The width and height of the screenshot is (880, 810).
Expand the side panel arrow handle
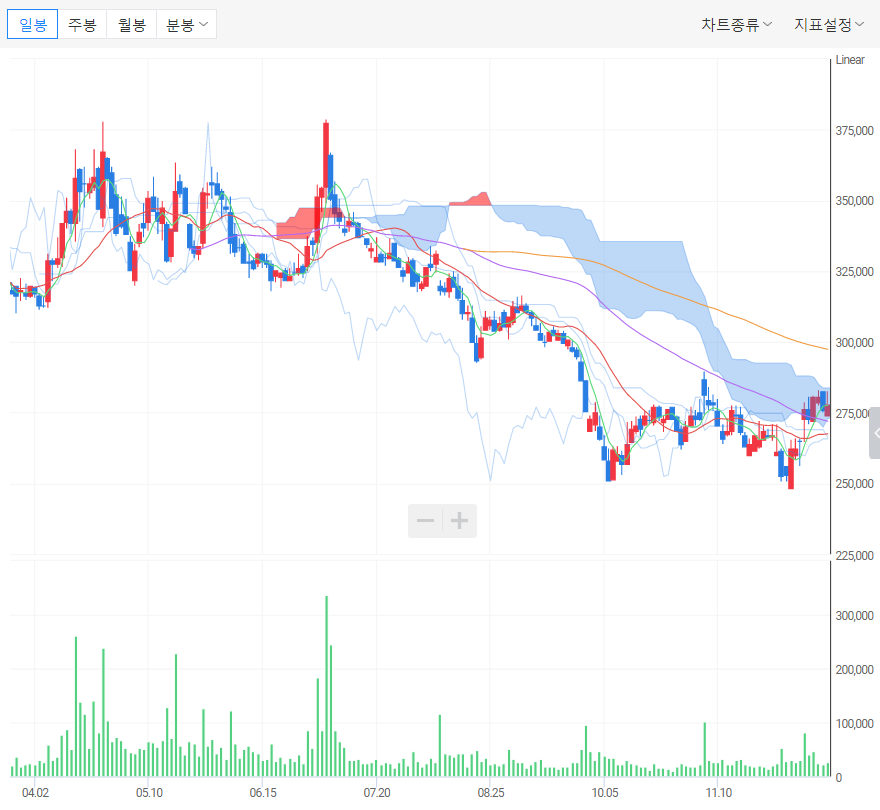tap(875, 433)
